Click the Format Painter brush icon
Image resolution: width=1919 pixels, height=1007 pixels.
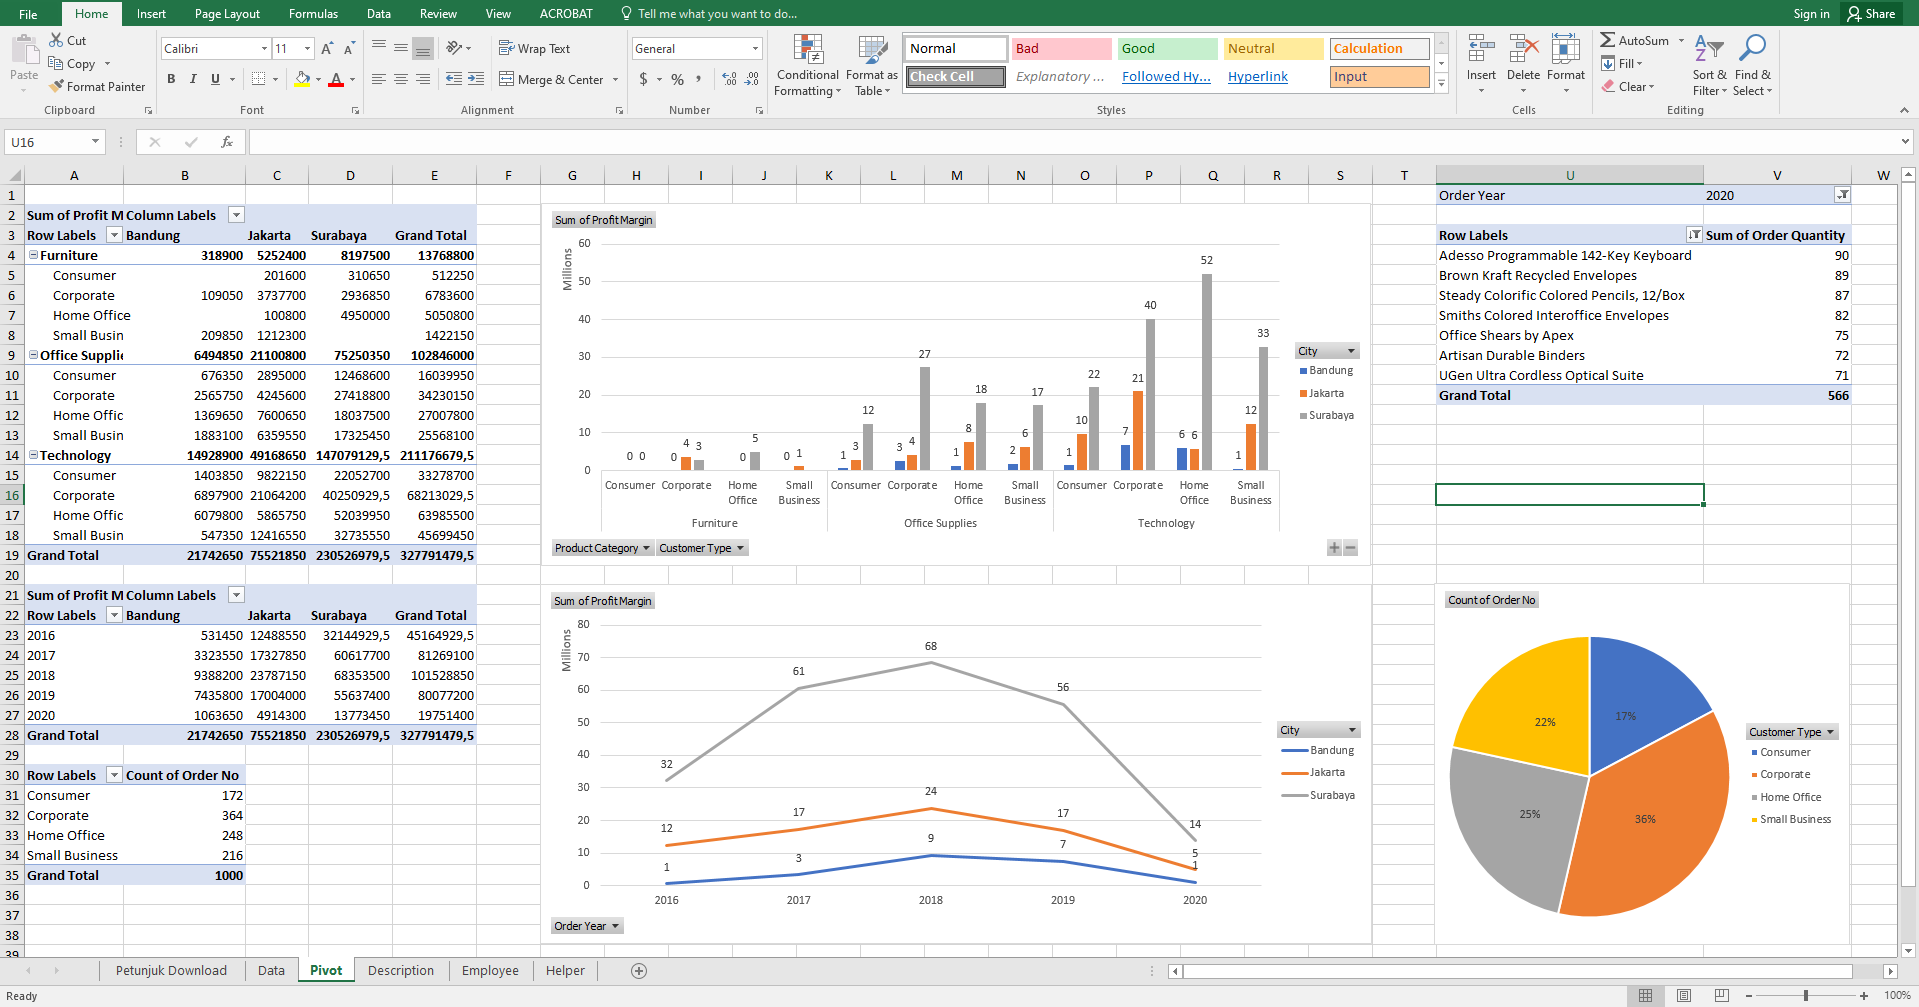(57, 87)
